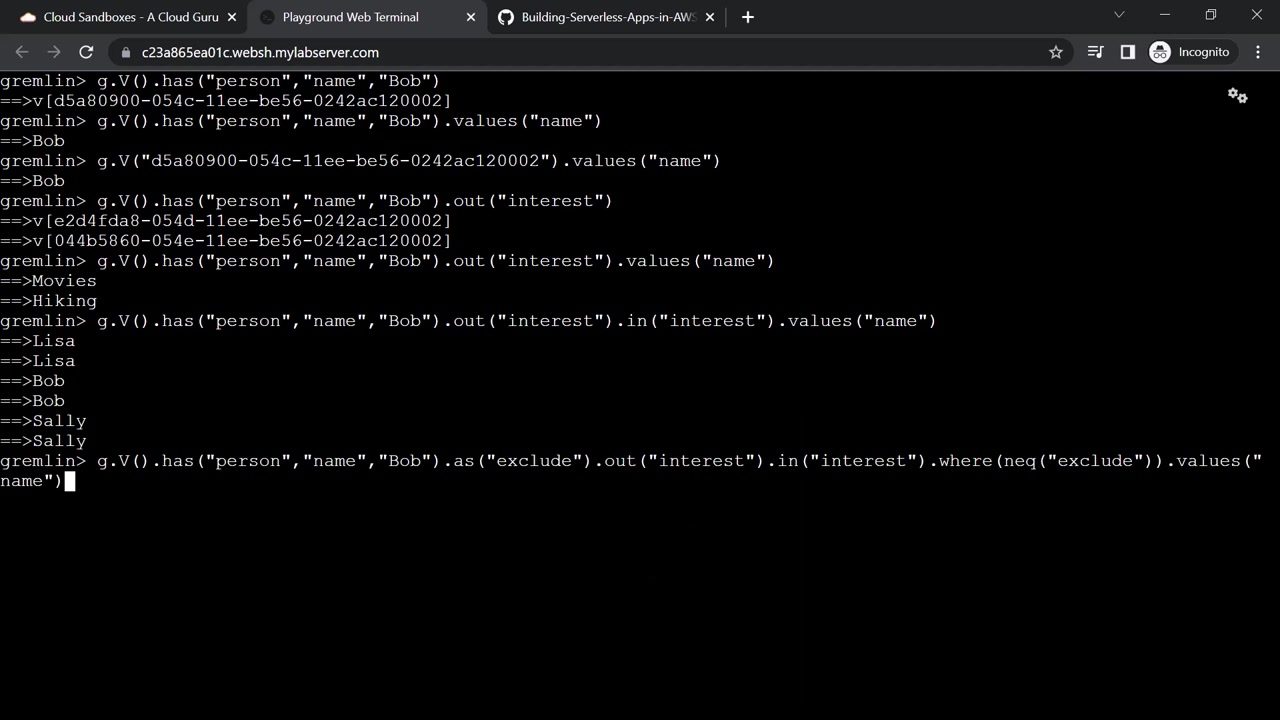This screenshot has height=720, width=1280.
Task: Expand the tab search dropdown arrow
Action: click(x=1119, y=15)
